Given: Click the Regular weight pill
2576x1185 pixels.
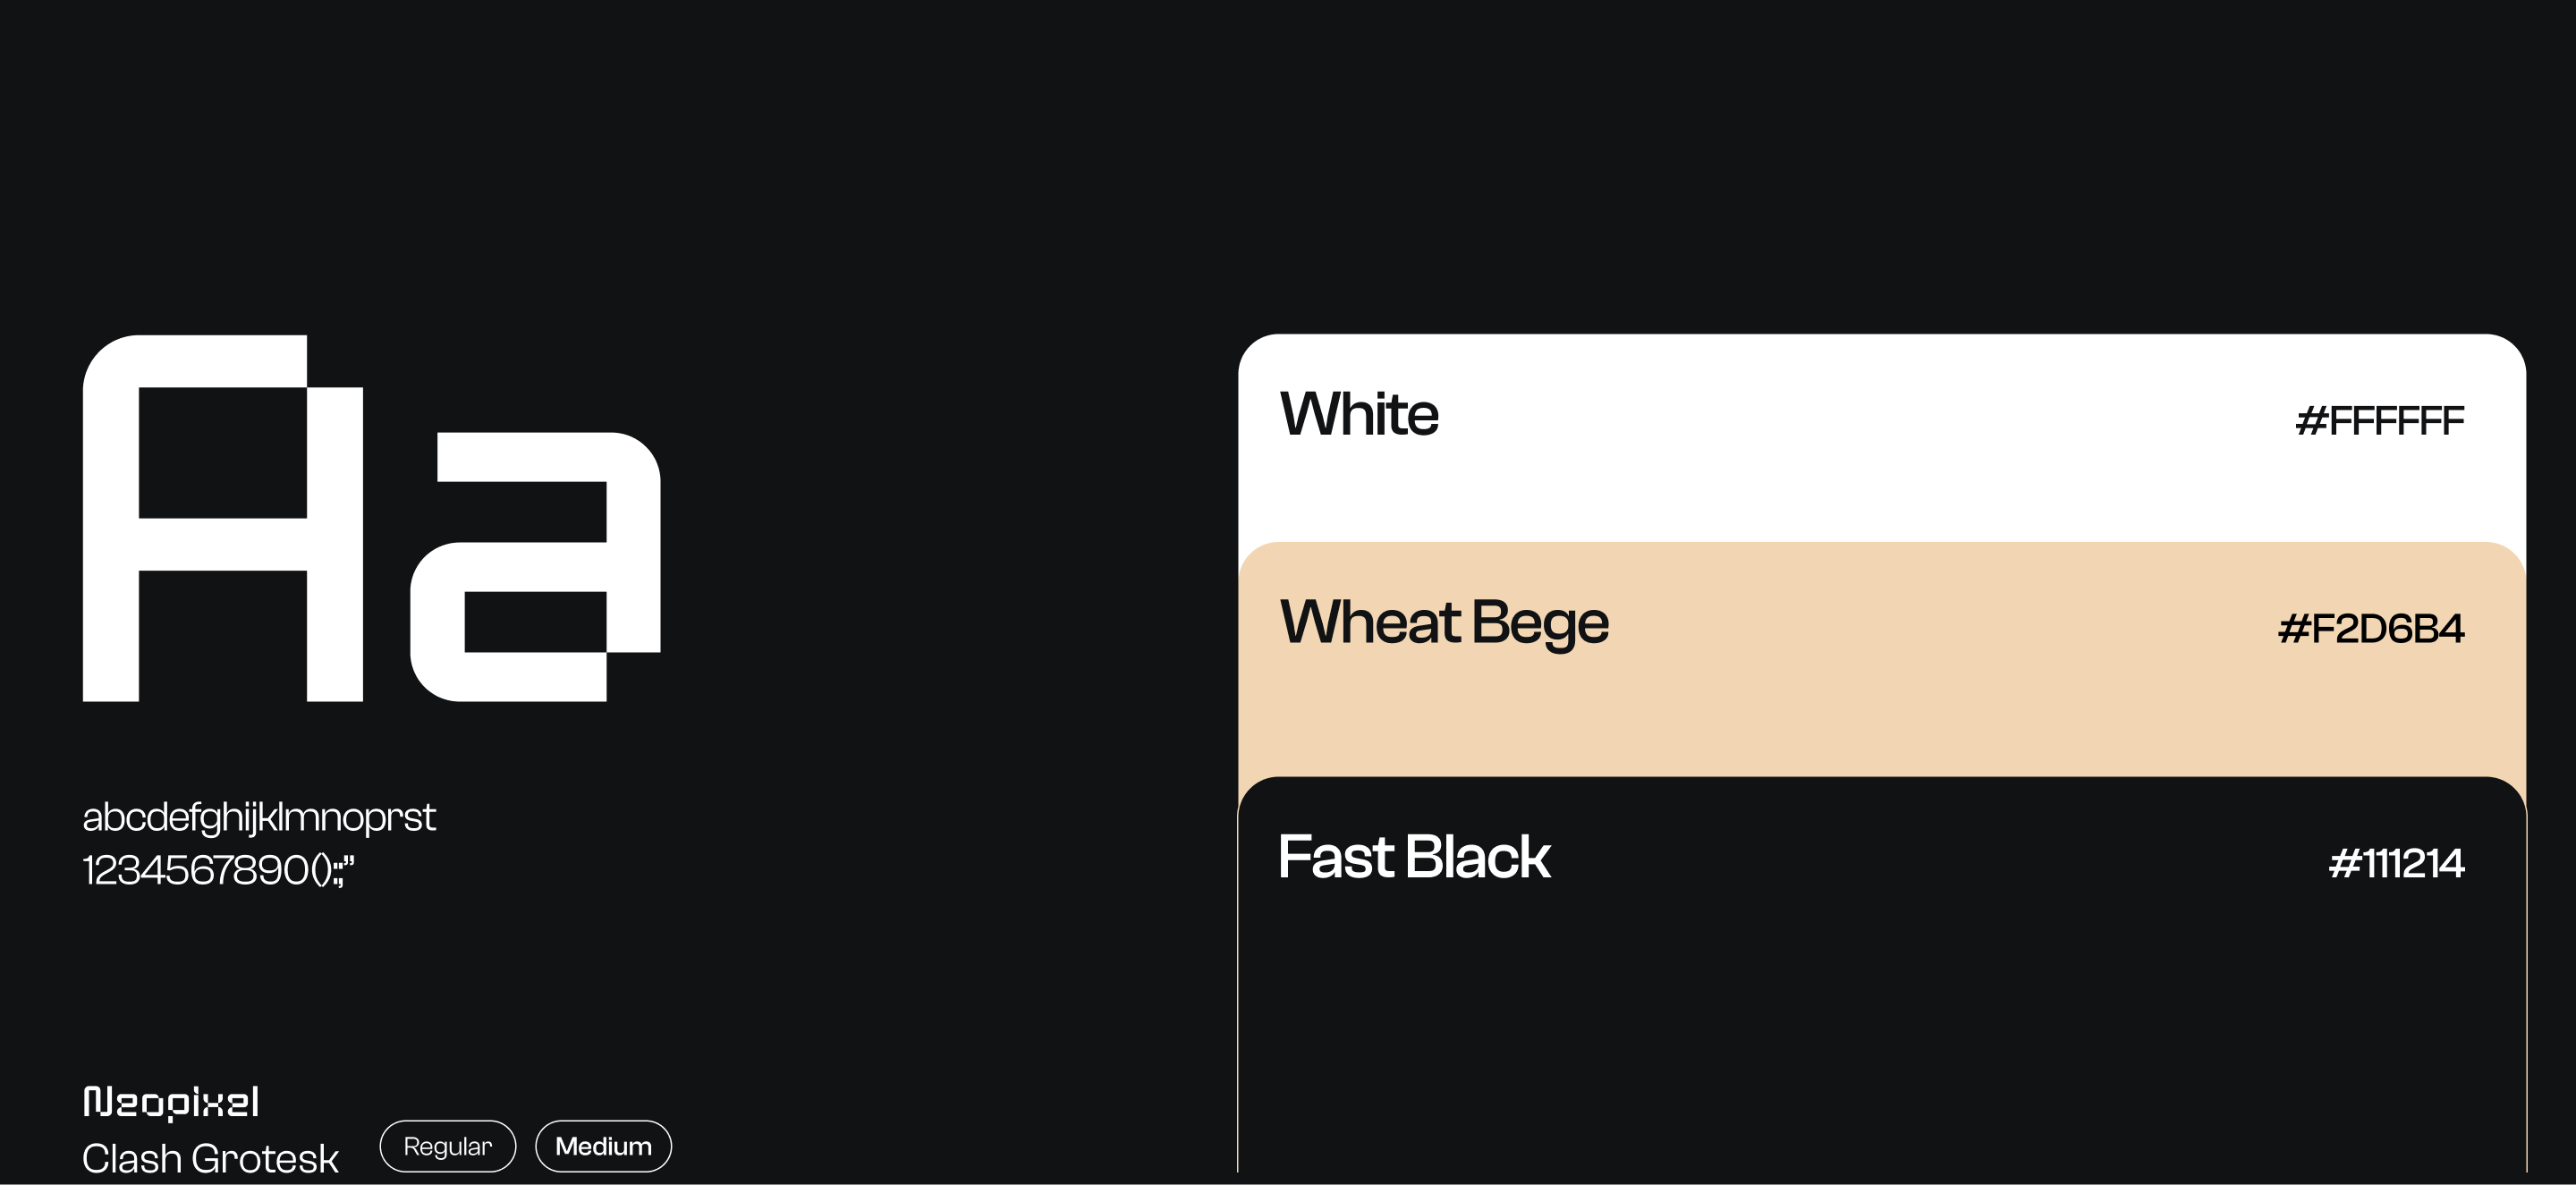Looking at the screenshot, I should [x=447, y=1146].
